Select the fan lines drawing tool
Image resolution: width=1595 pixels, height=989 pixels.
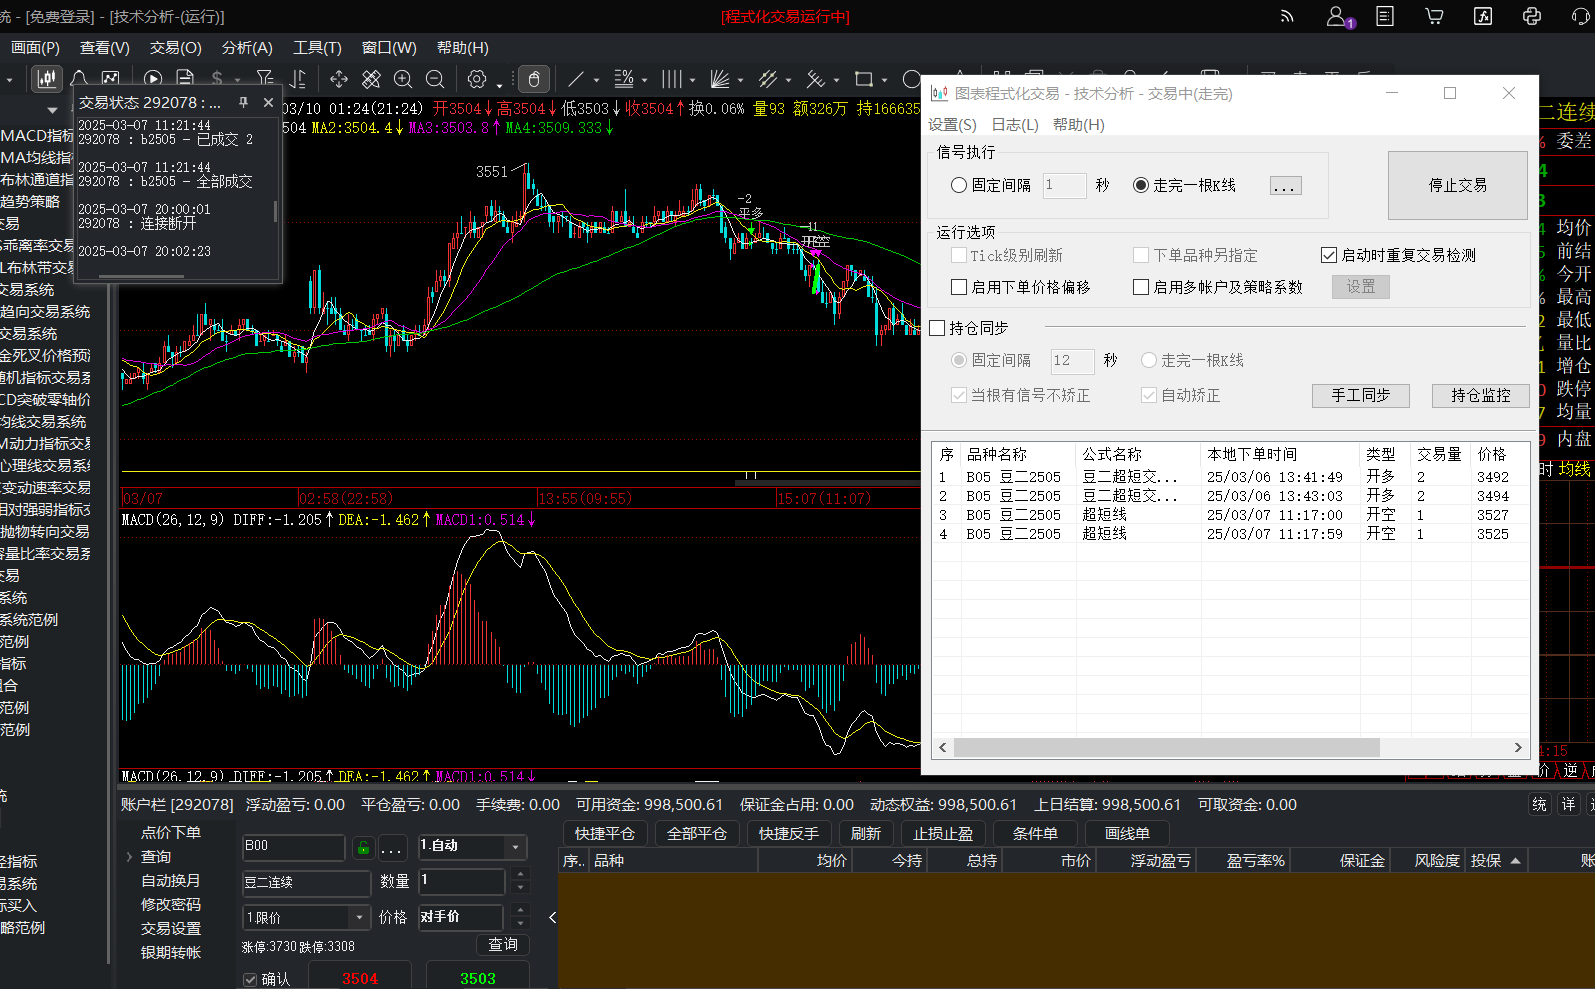[x=720, y=79]
